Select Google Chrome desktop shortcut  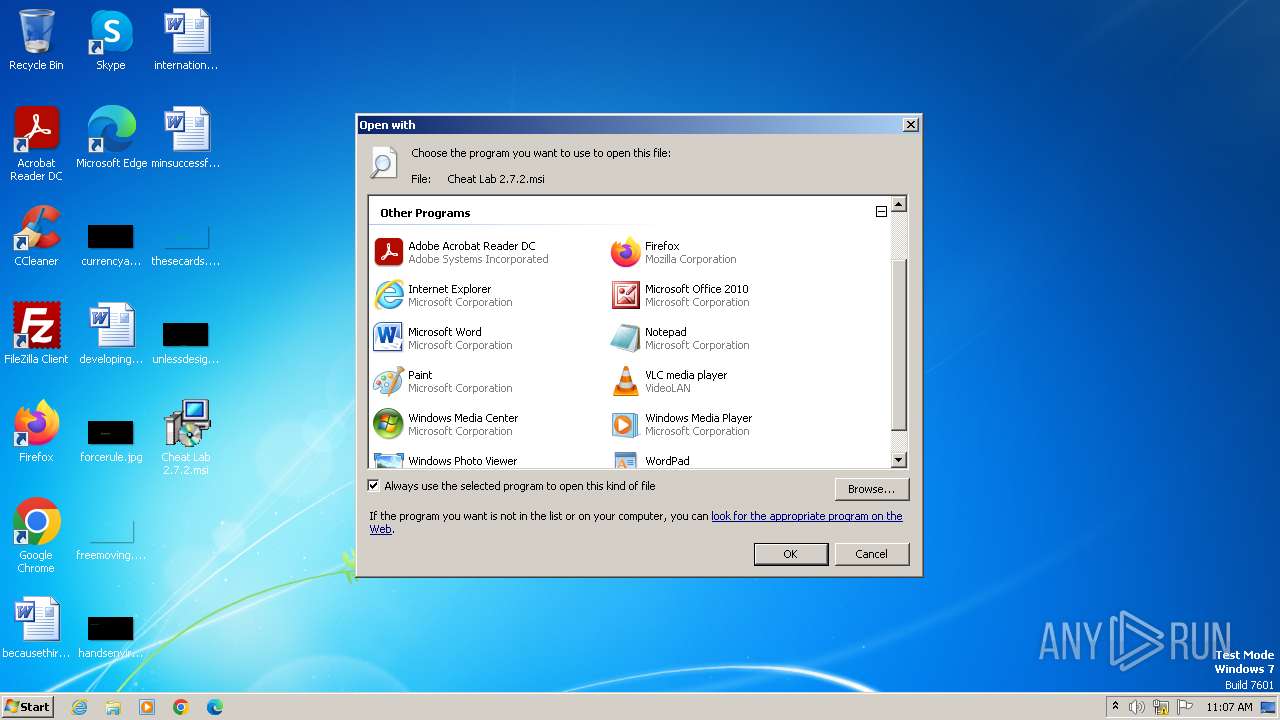click(x=36, y=536)
